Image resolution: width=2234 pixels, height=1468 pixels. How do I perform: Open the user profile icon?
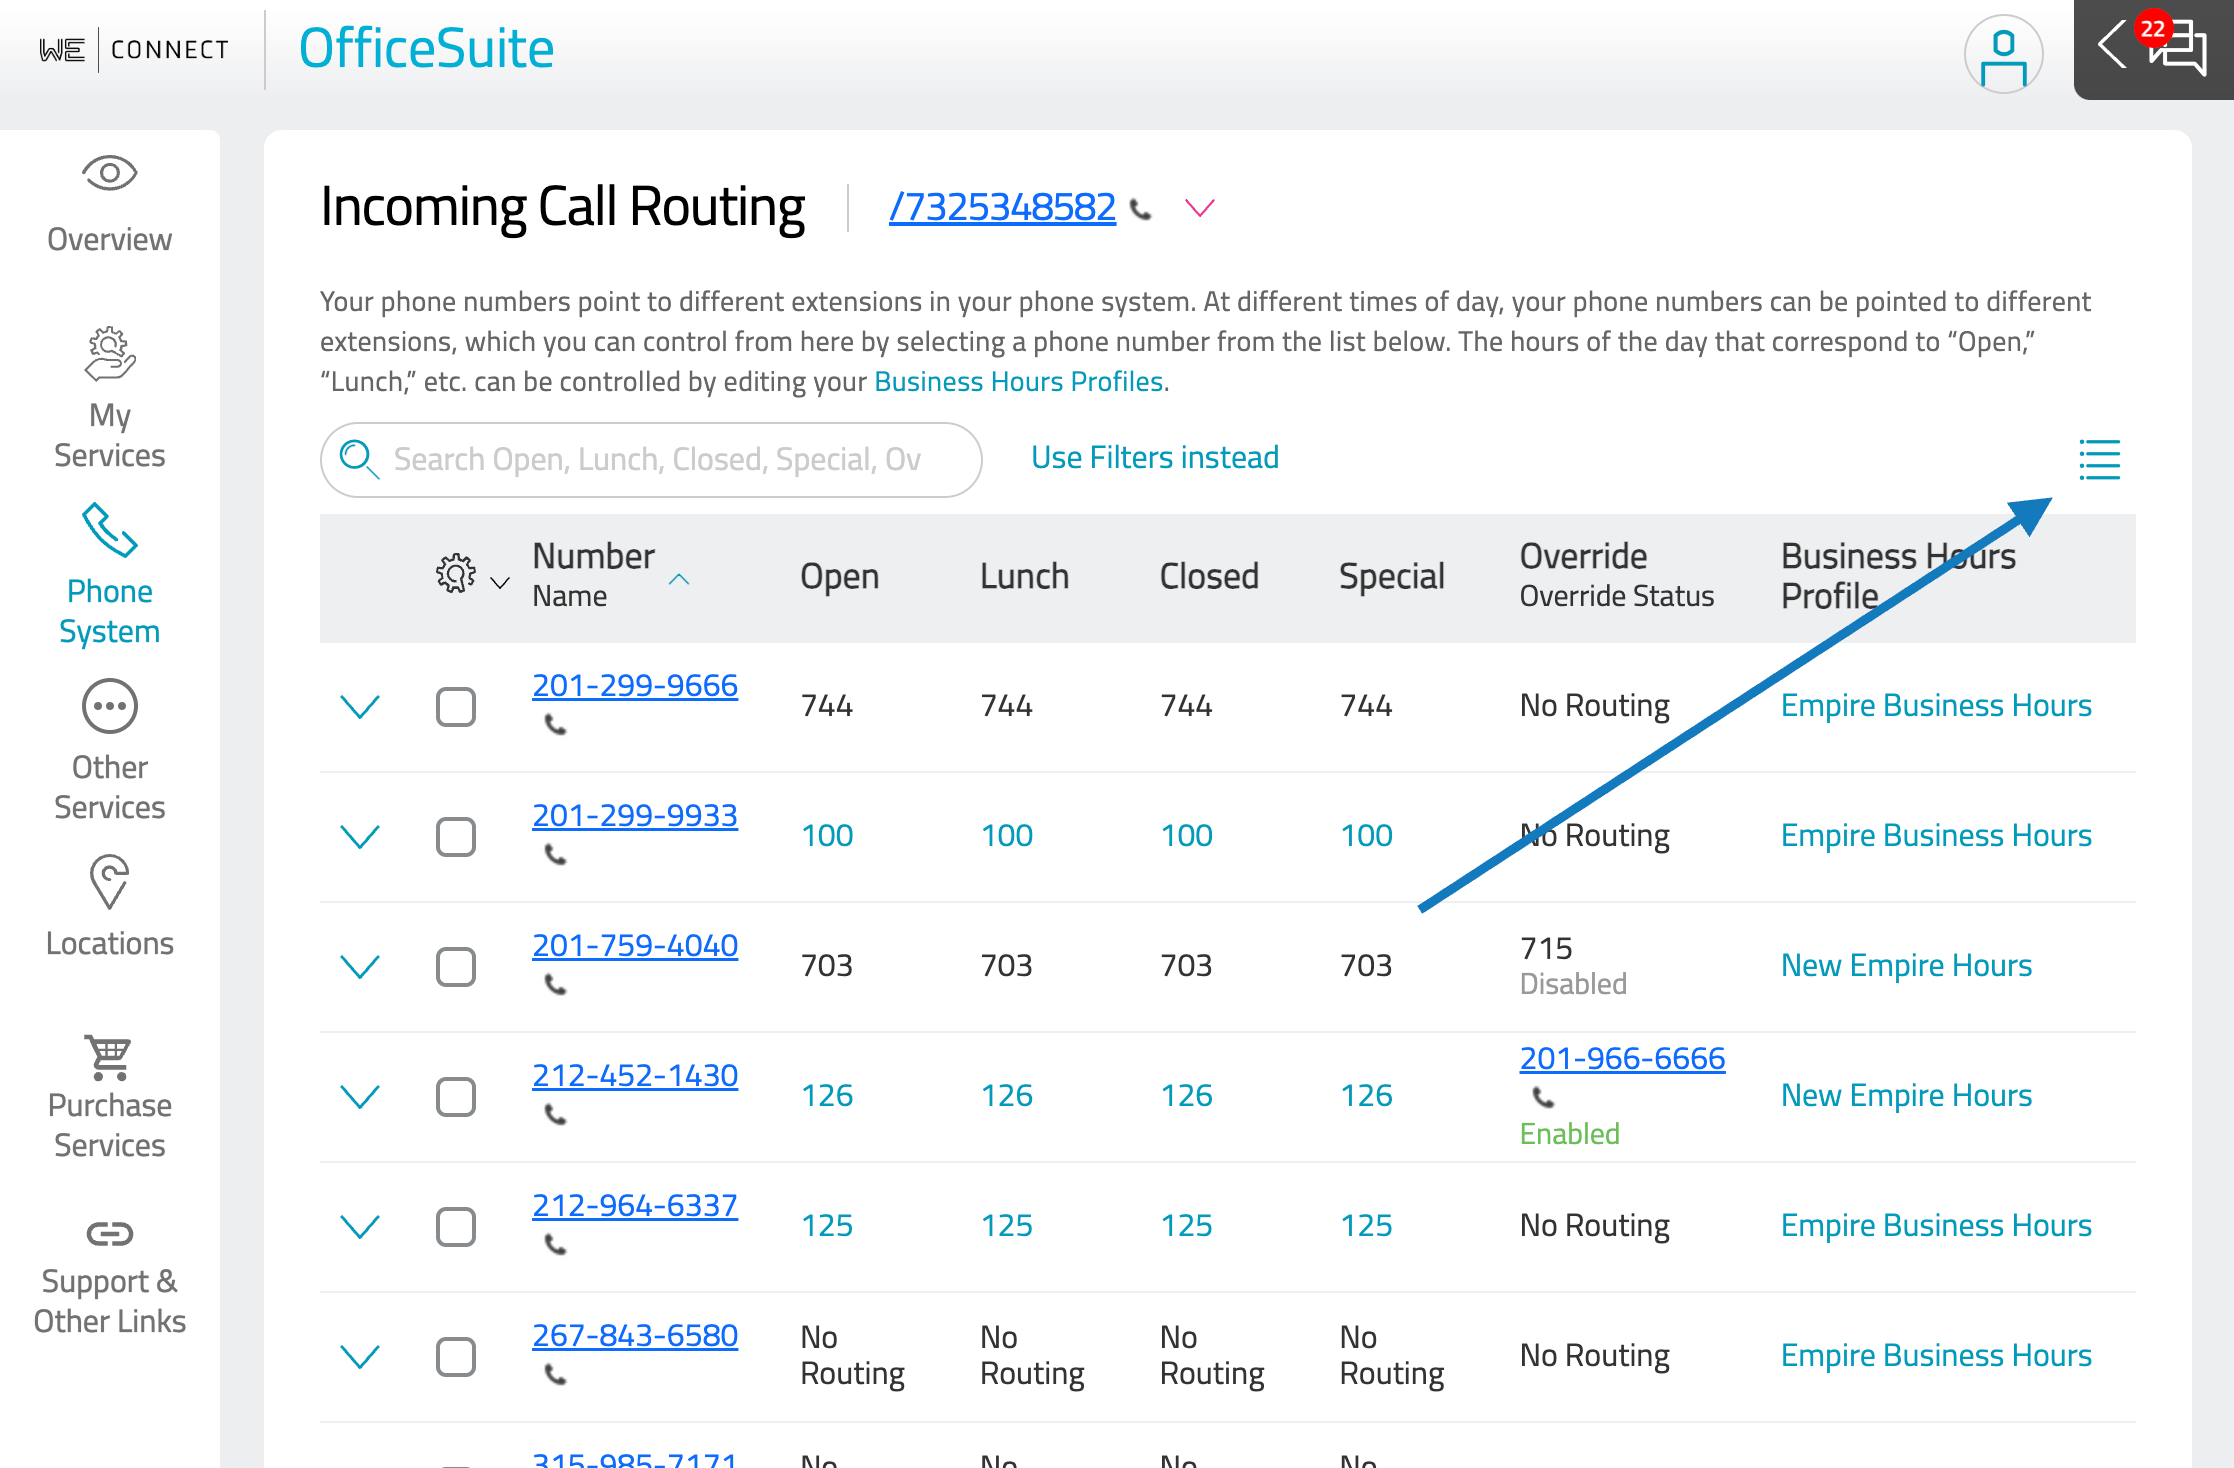[x=2003, y=55]
